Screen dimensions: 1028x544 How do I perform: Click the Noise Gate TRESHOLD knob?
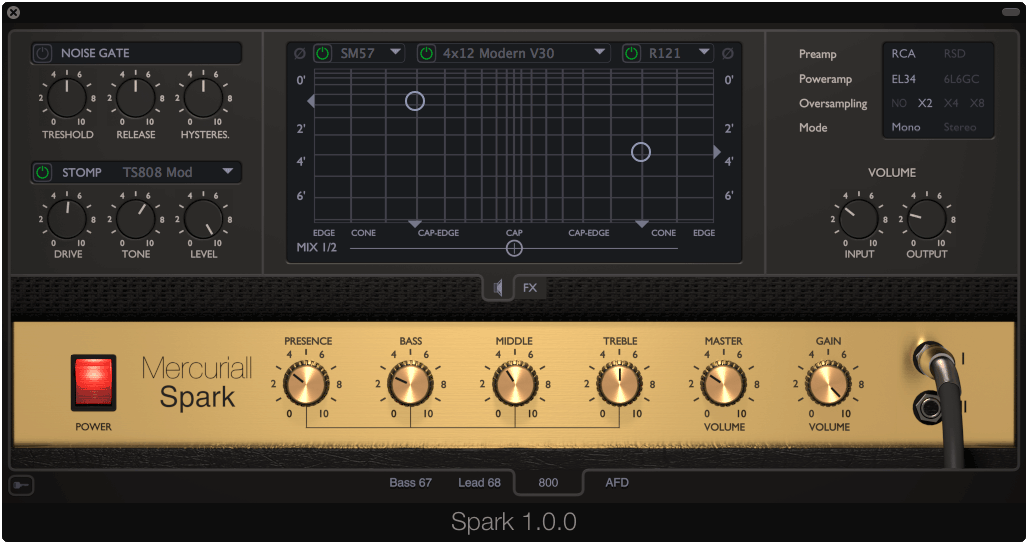(x=67, y=98)
